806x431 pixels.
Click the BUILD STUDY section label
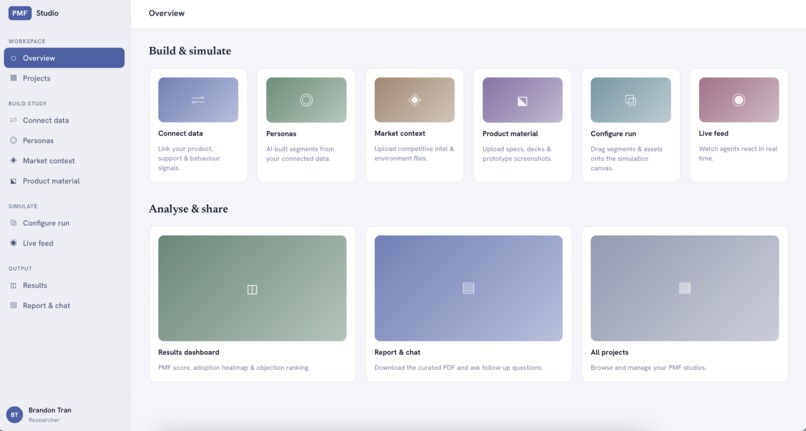point(27,104)
